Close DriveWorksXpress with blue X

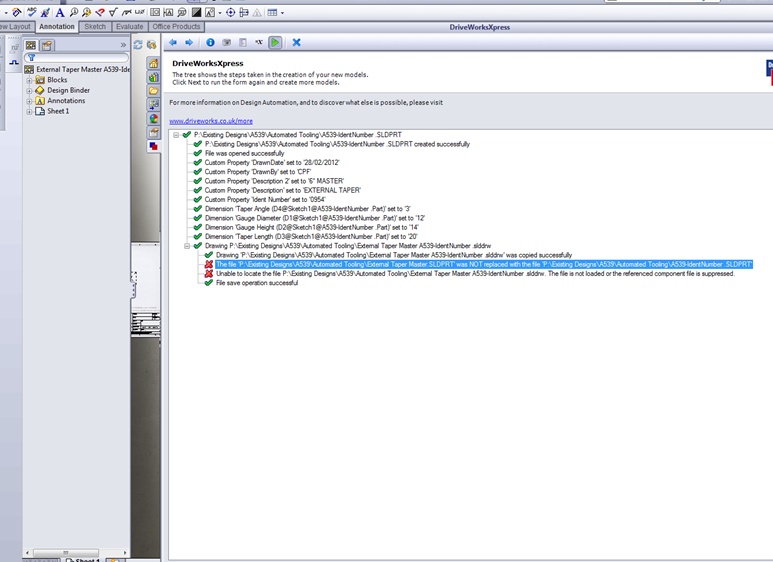pyautogui.click(x=296, y=42)
